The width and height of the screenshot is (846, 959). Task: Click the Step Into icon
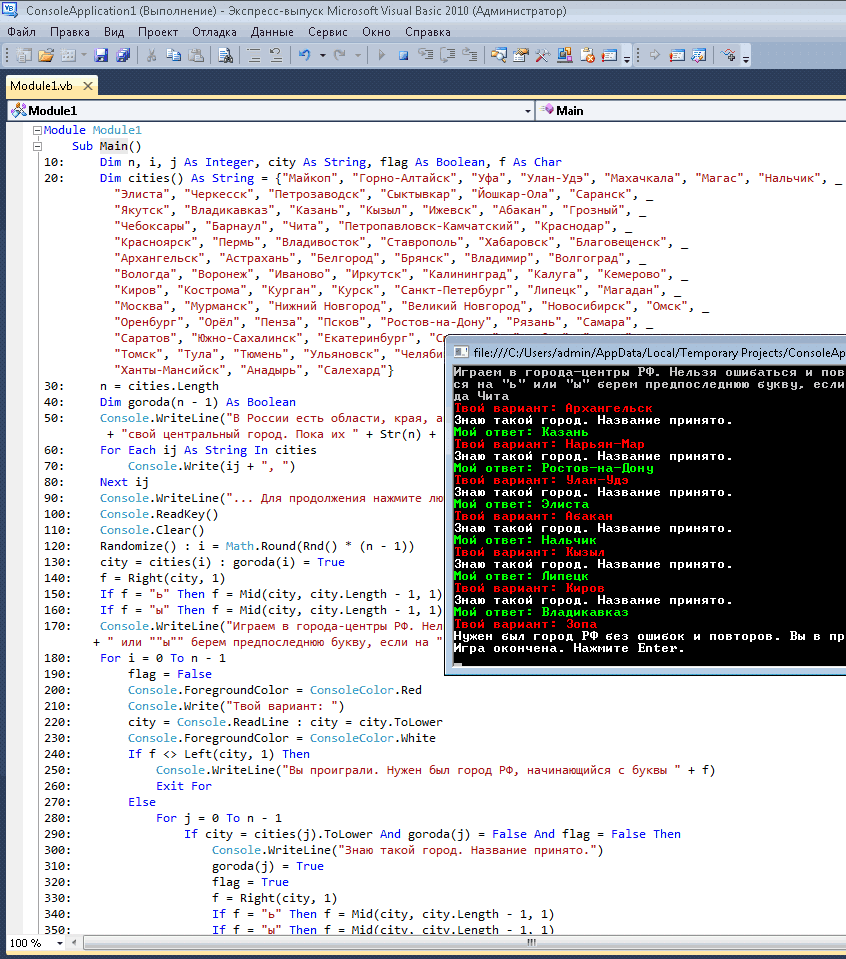tap(426, 56)
